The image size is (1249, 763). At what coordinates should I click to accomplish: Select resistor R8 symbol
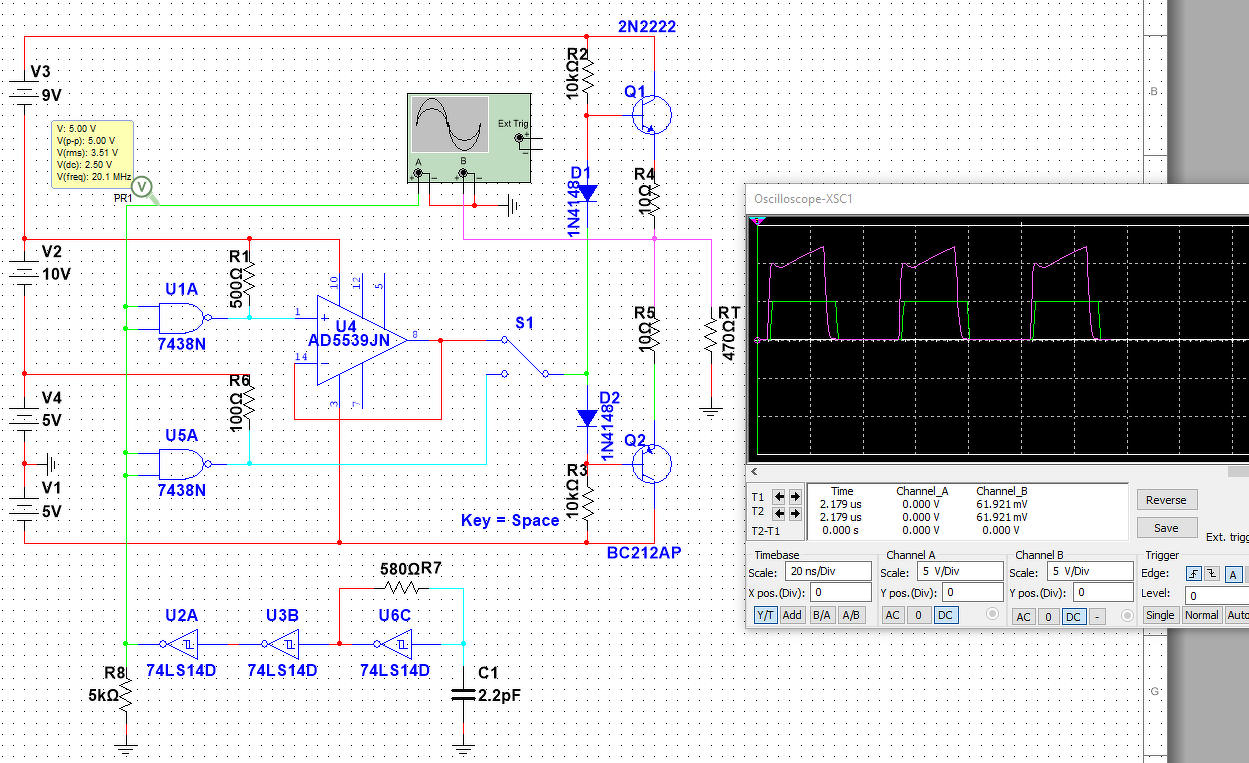[126, 692]
